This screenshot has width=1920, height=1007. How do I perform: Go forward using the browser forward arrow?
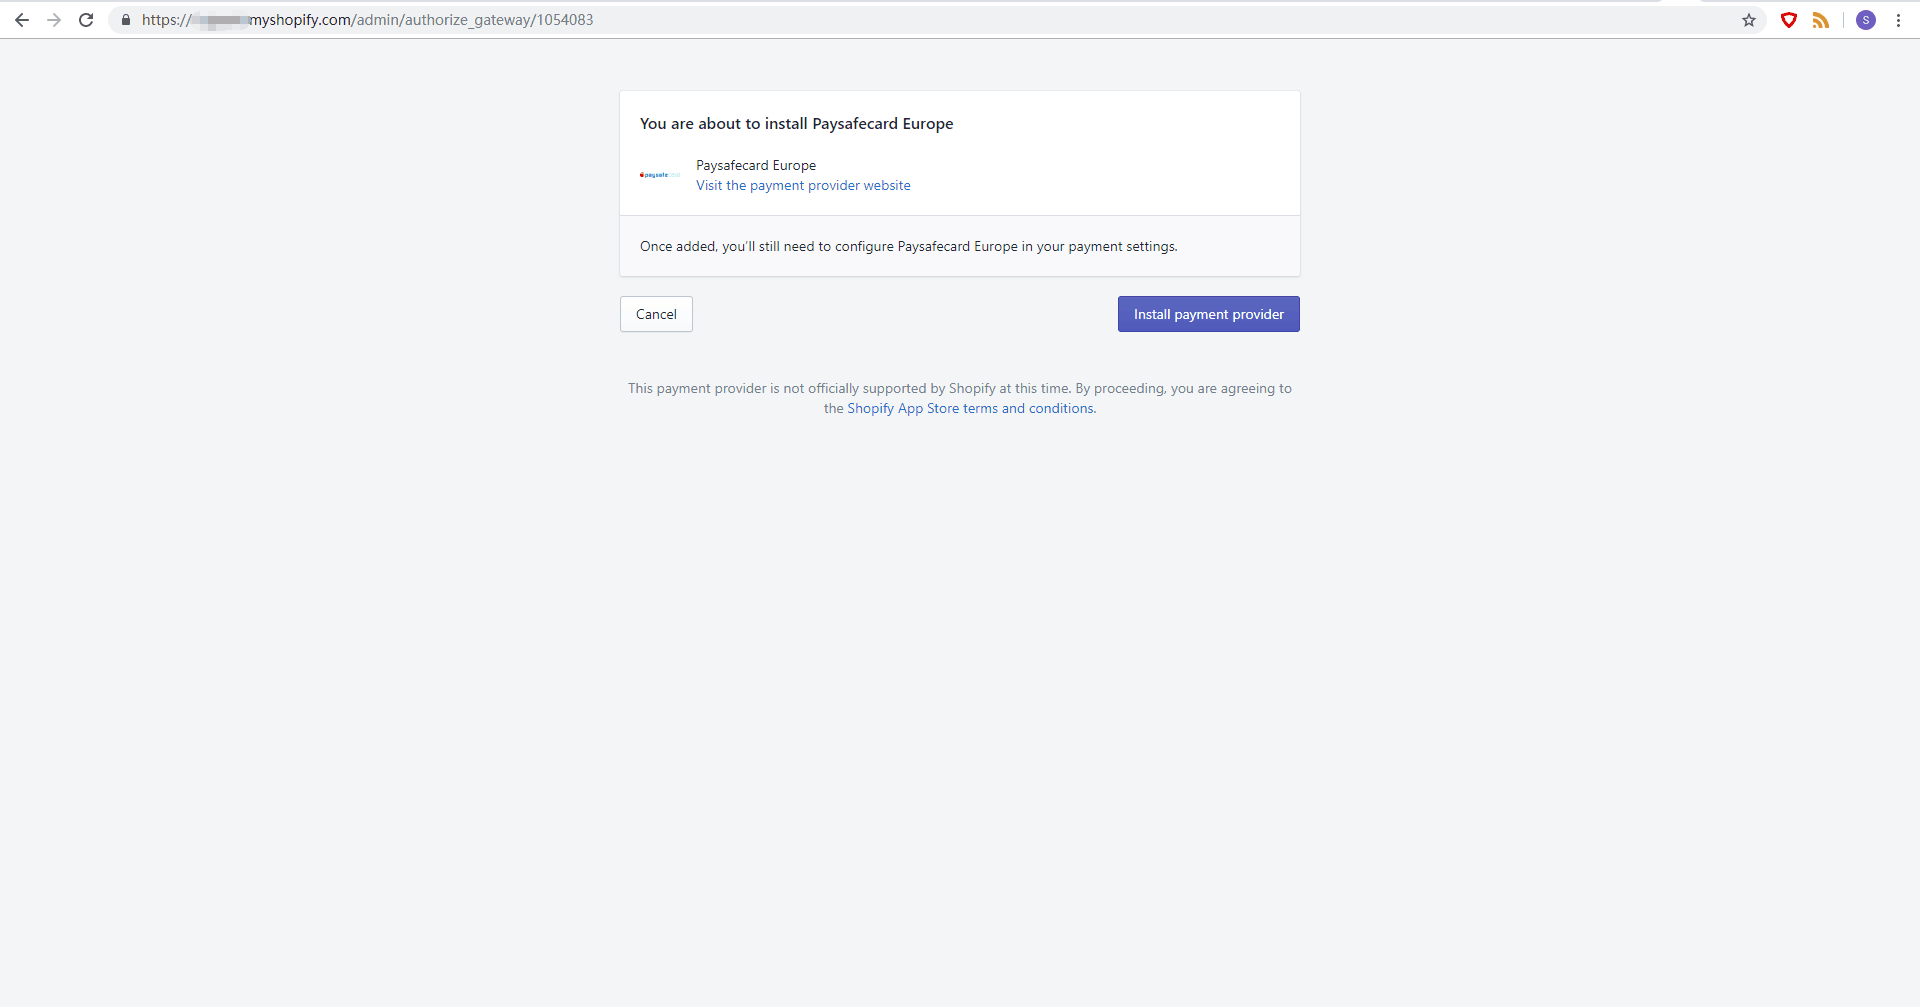tap(54, 20)
